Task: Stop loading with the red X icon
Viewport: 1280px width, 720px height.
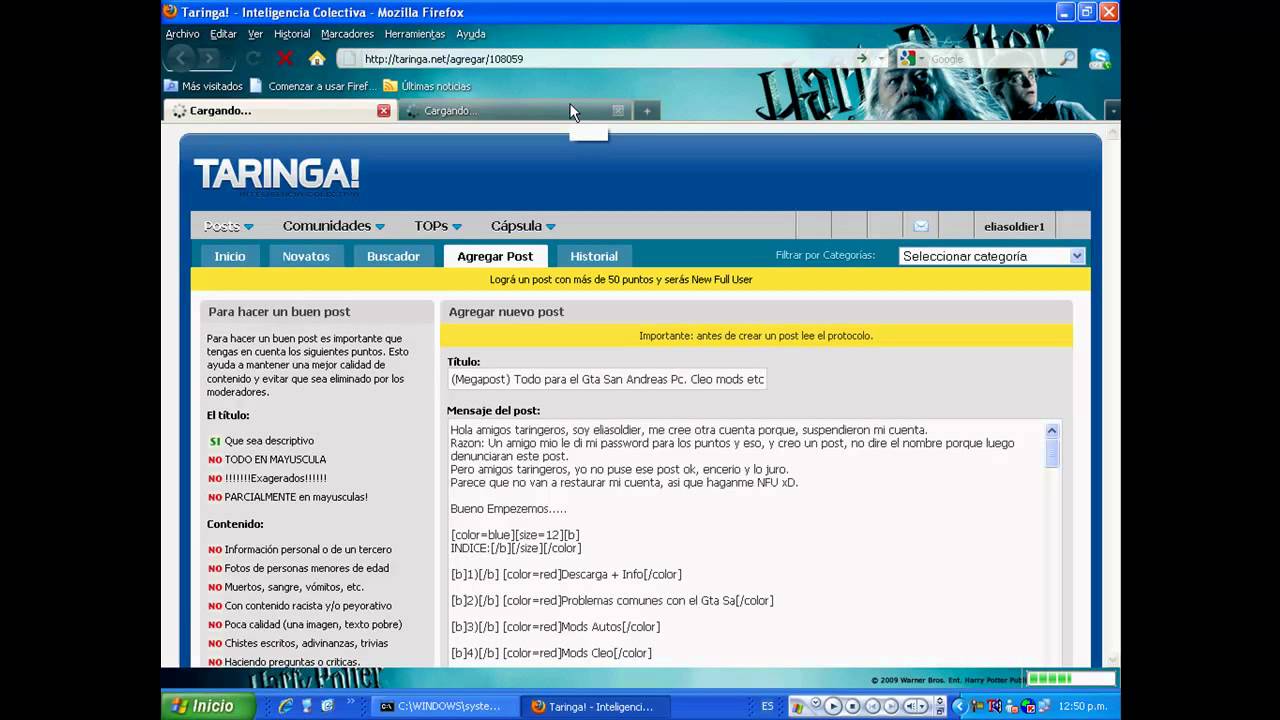Action: [x=285, y=59]
